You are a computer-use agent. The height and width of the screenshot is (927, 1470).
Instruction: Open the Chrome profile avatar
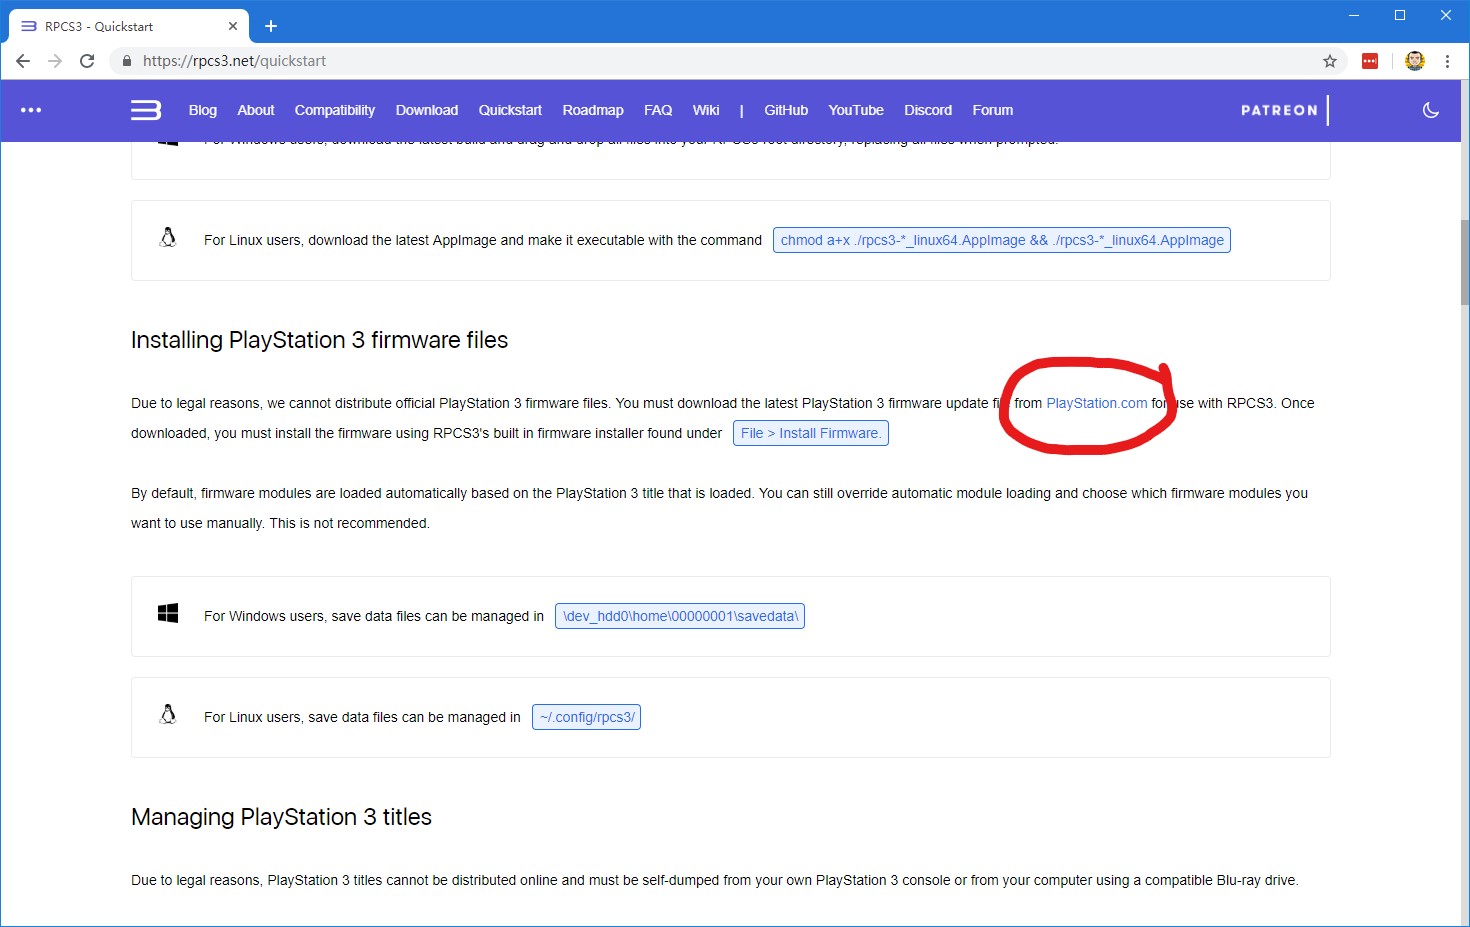click(1414, 61)
